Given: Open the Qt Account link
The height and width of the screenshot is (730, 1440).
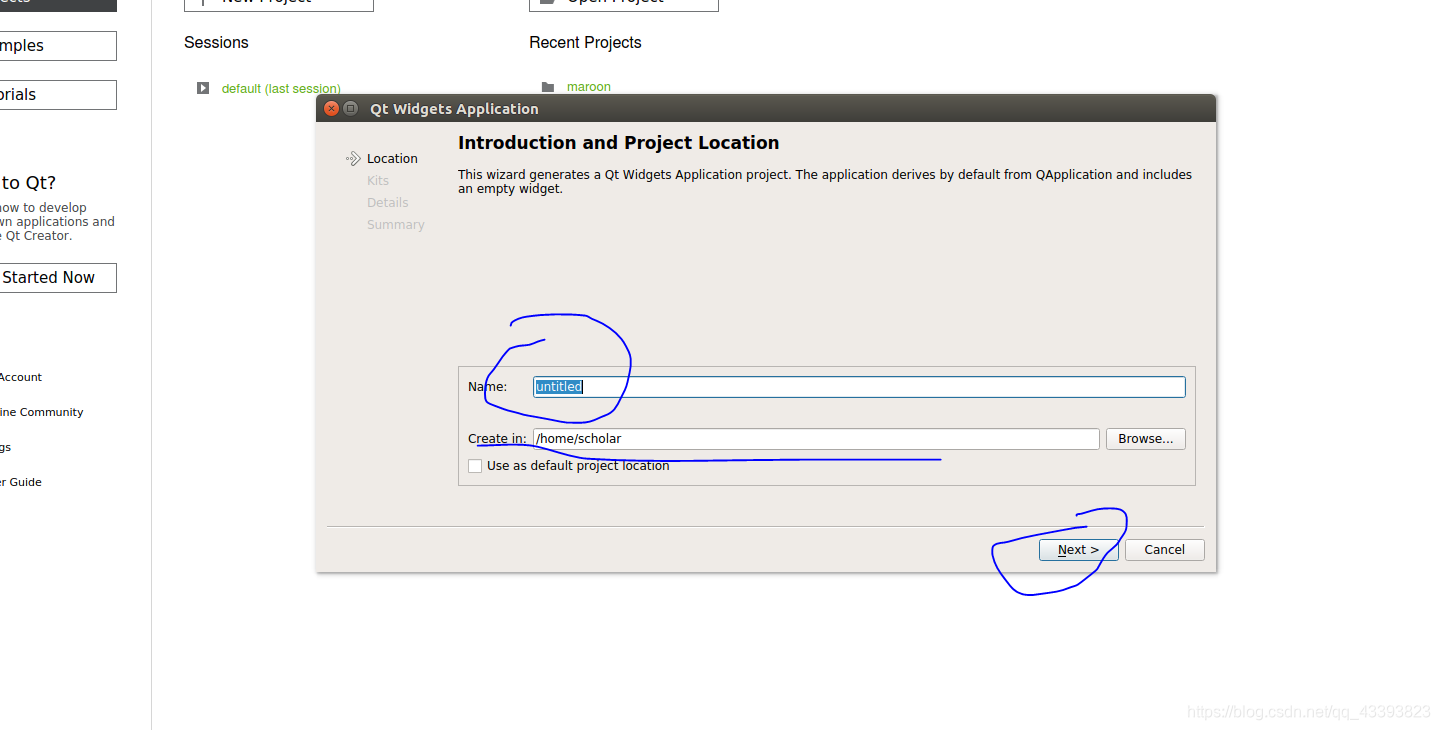Looking at the screenshot, I should tap(21, 378).
